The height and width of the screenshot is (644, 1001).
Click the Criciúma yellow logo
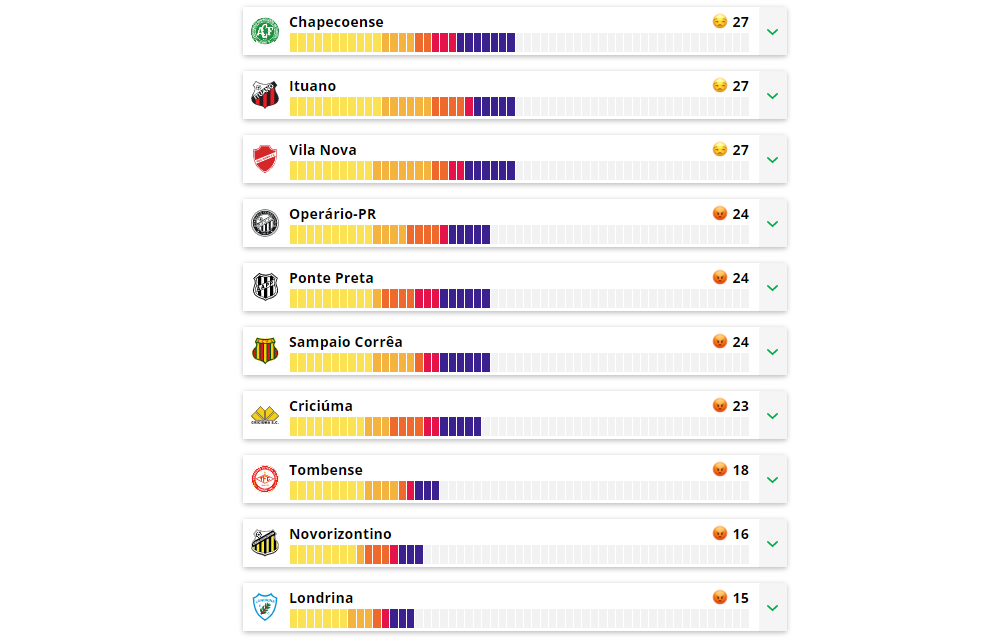[265, 415]
